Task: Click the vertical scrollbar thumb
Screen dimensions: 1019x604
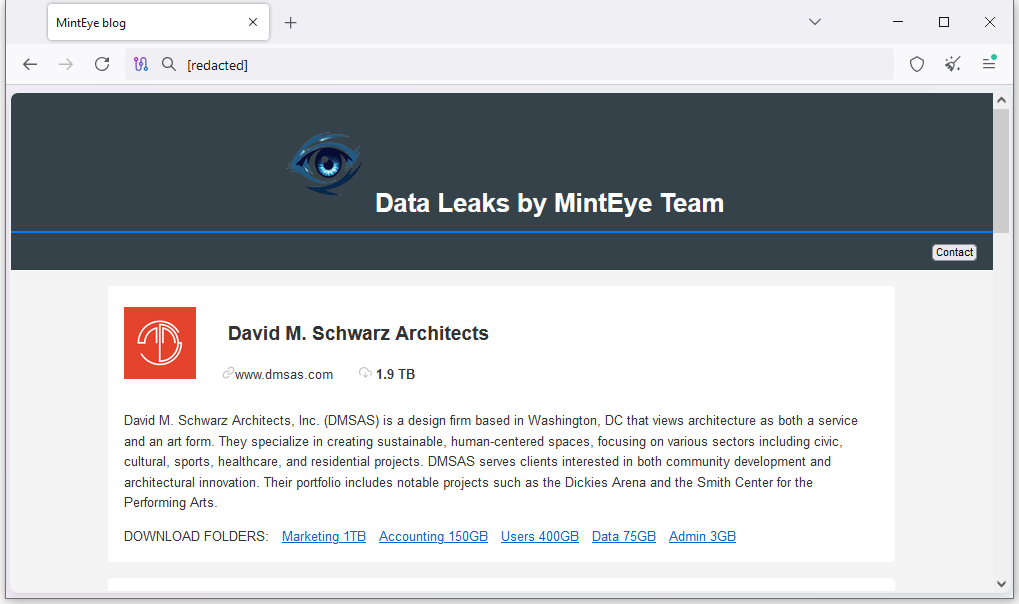Action: click(x=1001, y=170)
